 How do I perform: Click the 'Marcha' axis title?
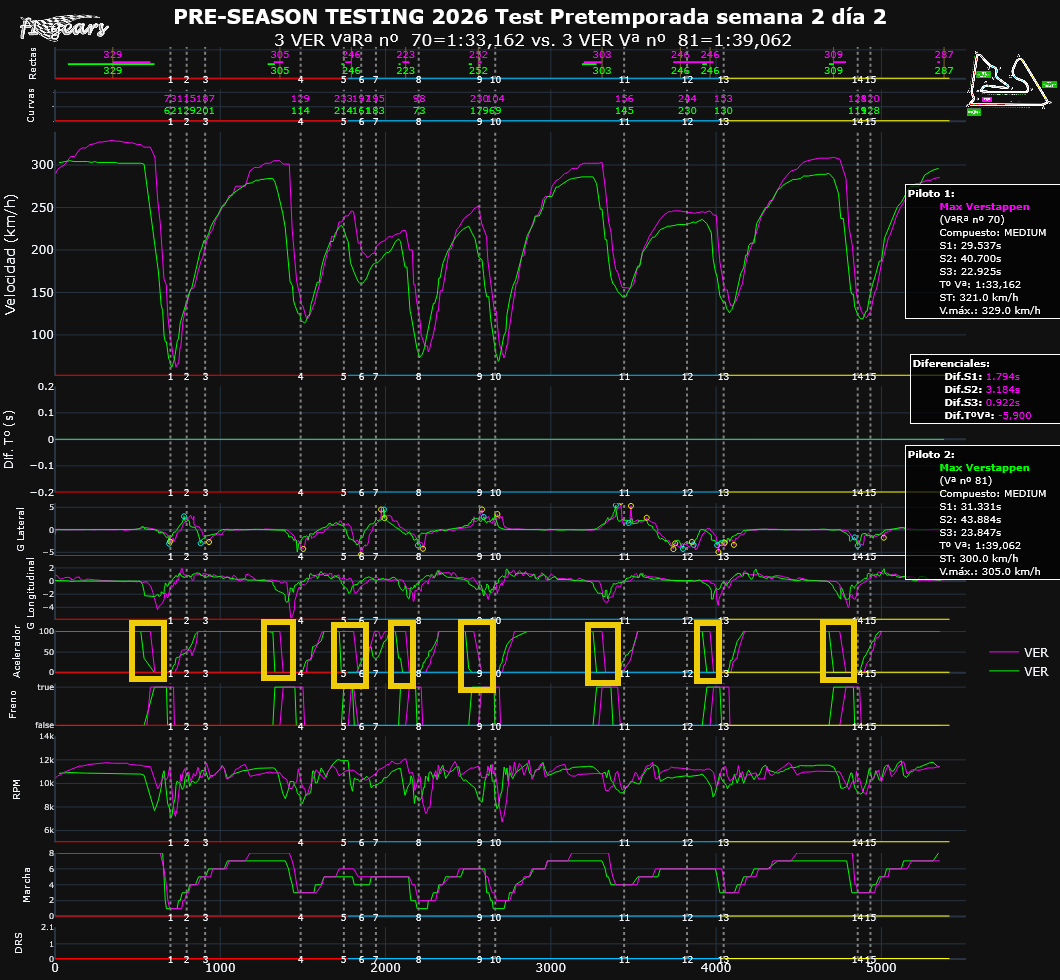point(27,885)
